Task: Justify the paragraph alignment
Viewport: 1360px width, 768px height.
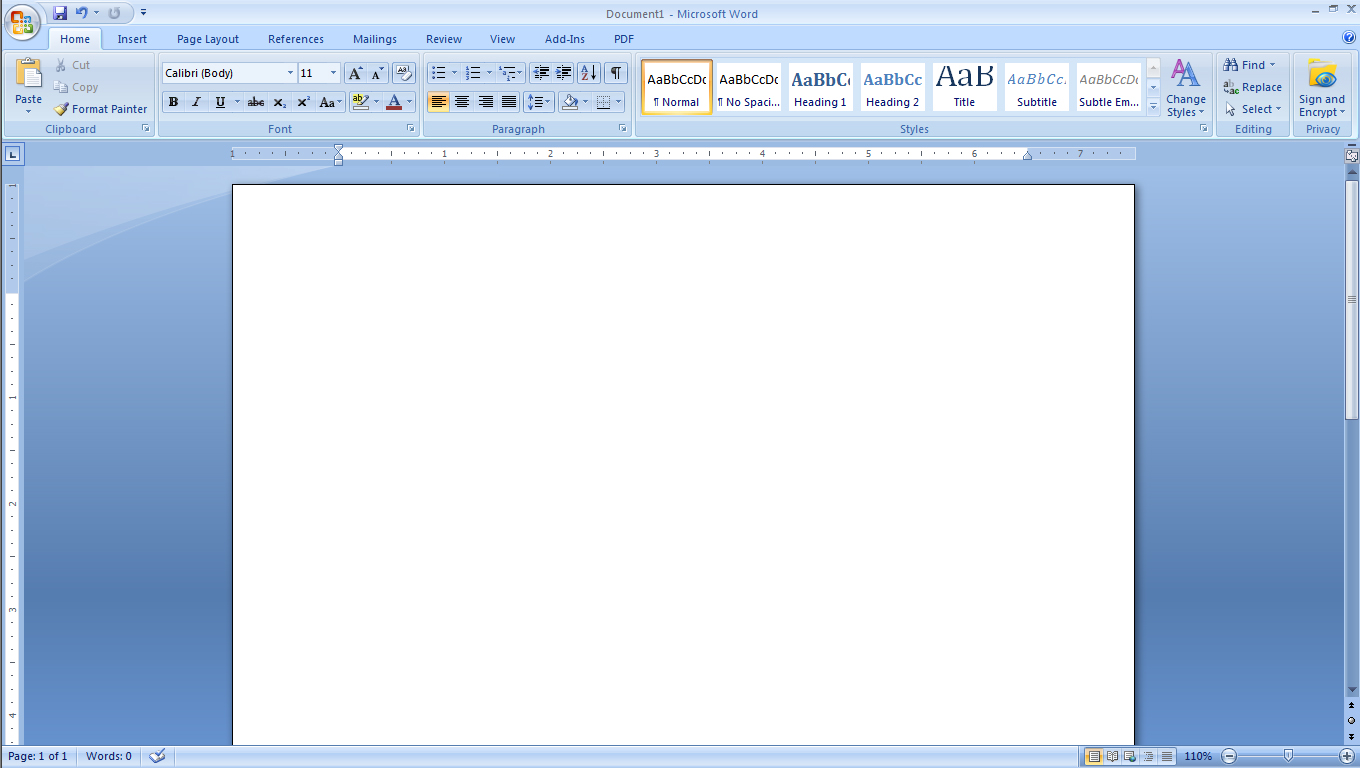Action: (x=508, y=102)
